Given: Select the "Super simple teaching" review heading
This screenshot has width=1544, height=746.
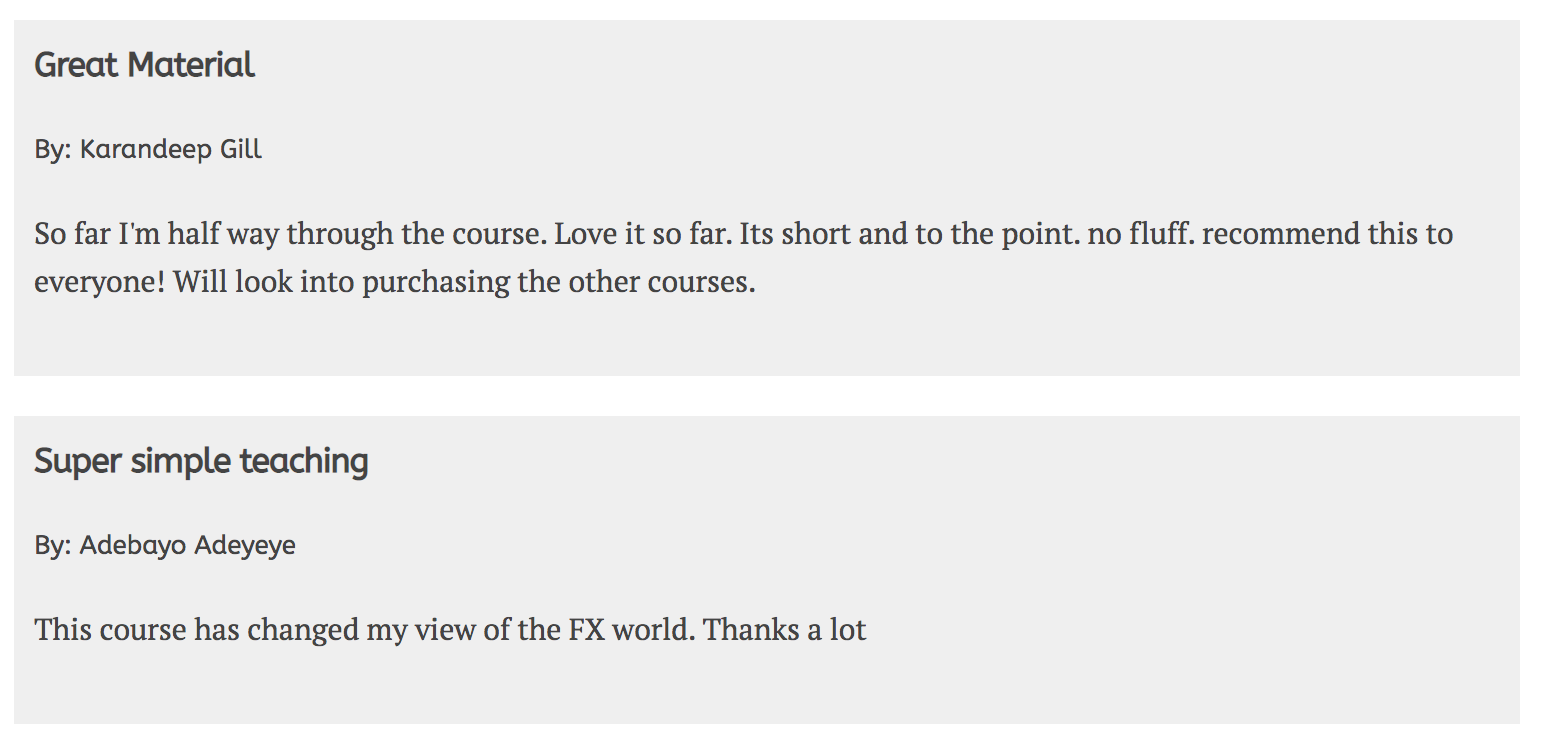Looking at the screenshot, I should pos(201,461).
